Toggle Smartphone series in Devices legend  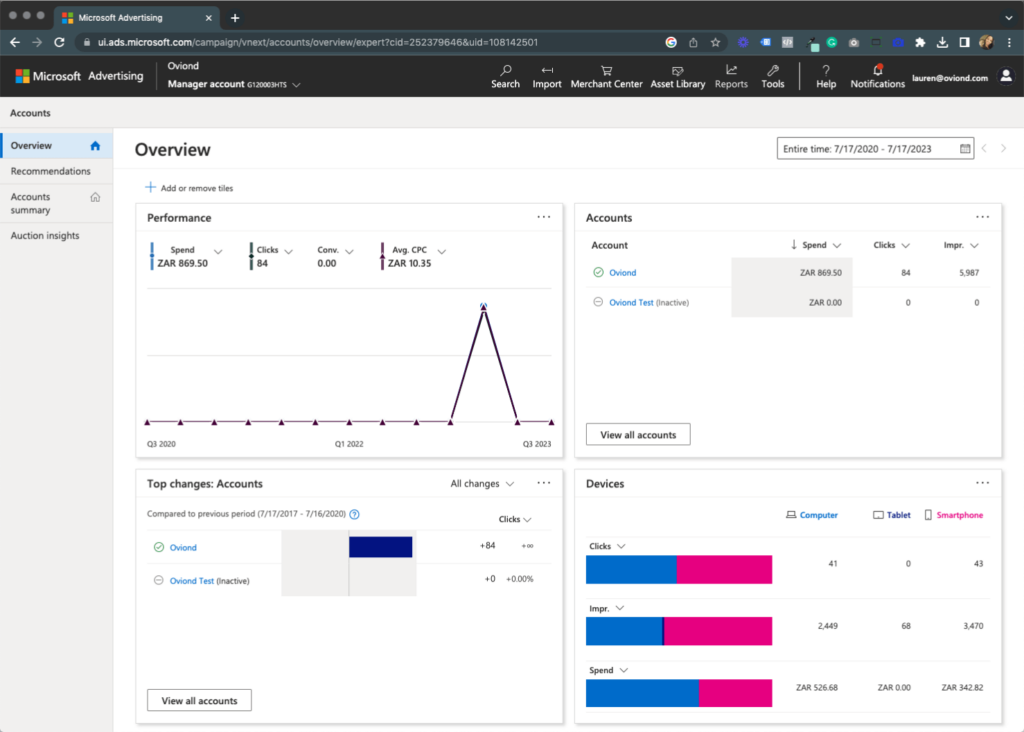click(953, 515)
